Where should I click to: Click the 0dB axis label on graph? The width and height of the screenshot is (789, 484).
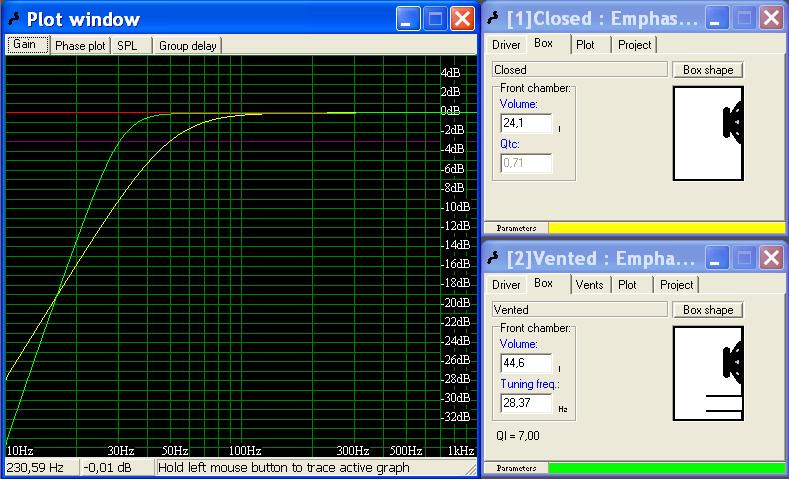pos(450,111)
